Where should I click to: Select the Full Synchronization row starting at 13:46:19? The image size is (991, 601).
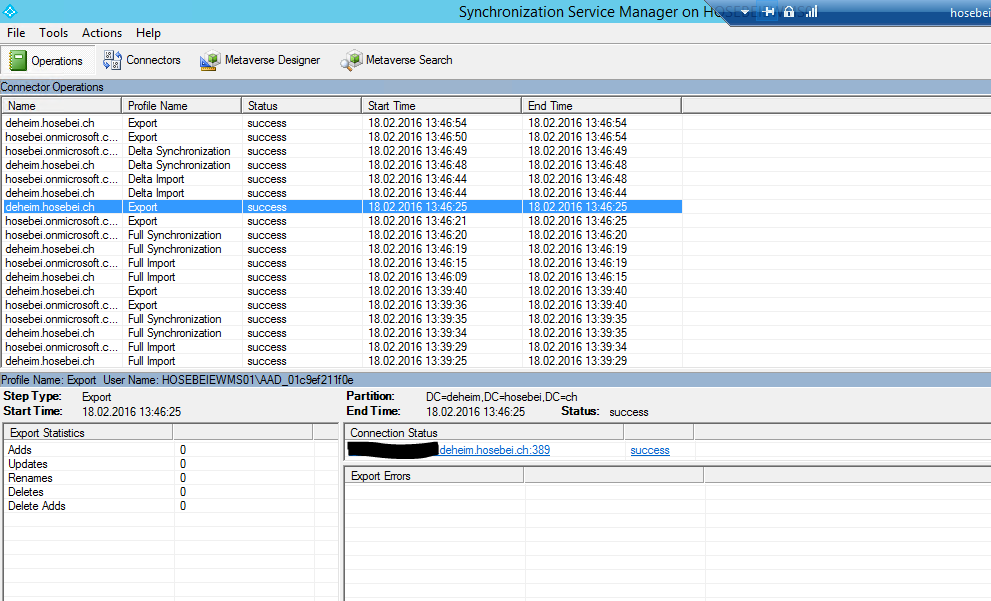(x=342, y=249)
